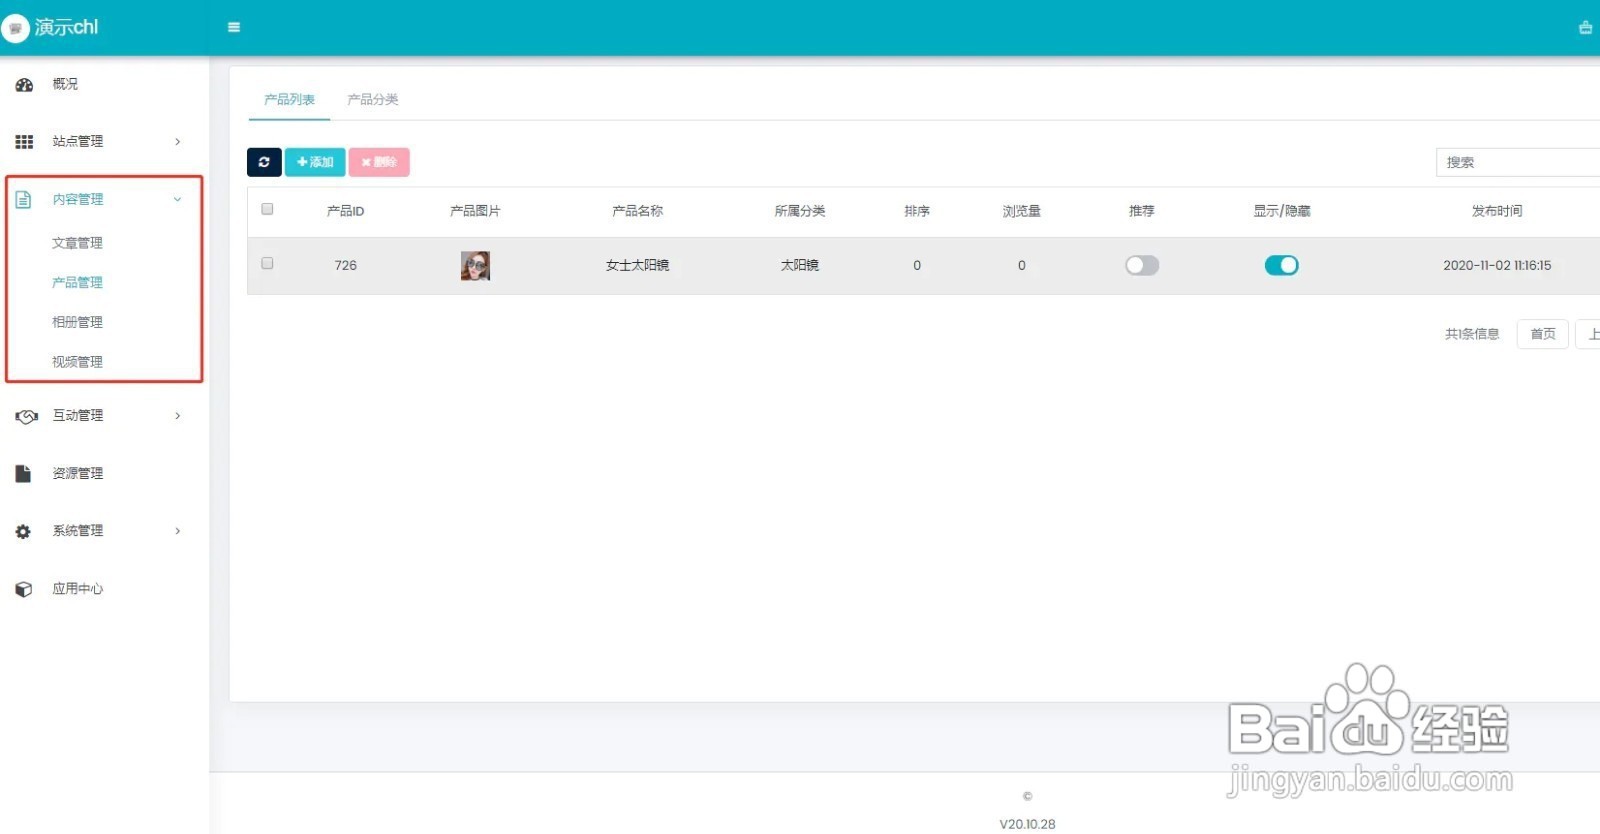Click the 添加 button
Screen dimensions: 1600x834
(315, 162)
